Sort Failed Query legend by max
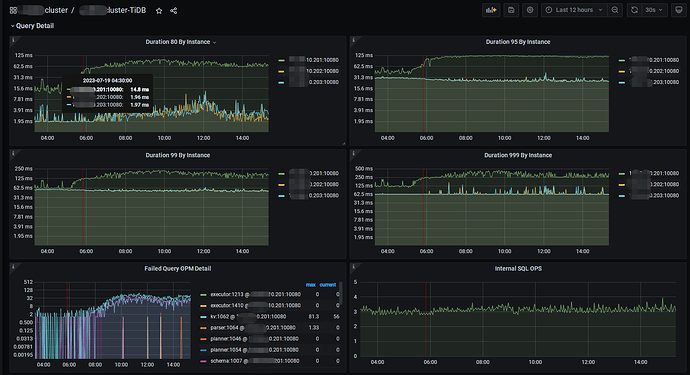The image size is (690, 375). [311, 285]
